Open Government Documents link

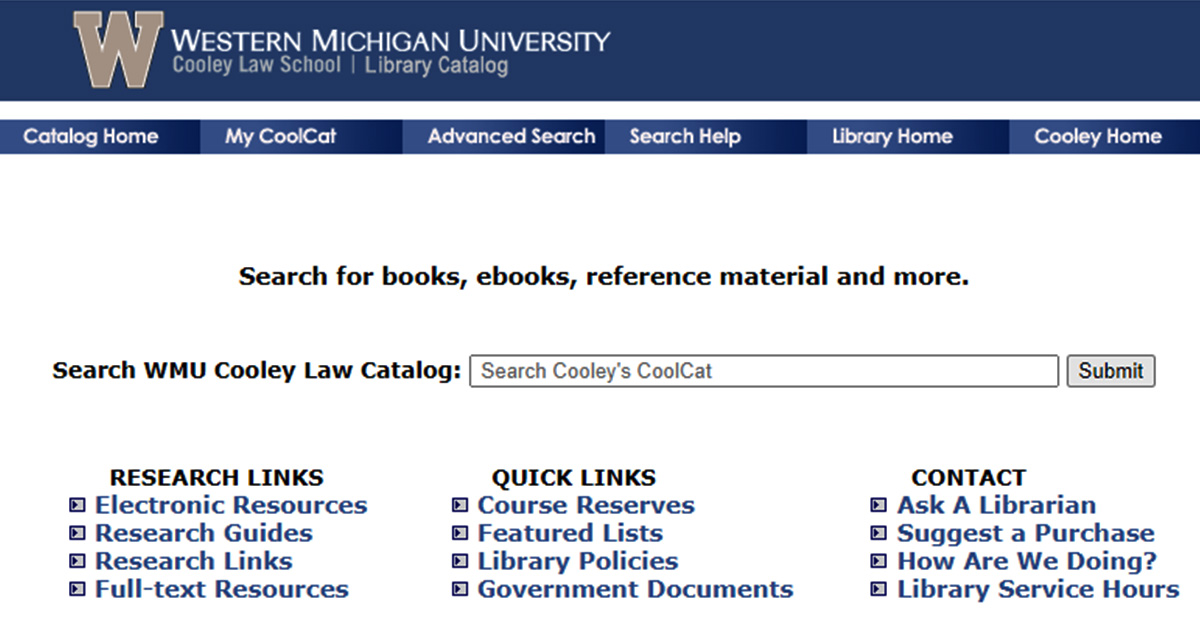point(636,590)
